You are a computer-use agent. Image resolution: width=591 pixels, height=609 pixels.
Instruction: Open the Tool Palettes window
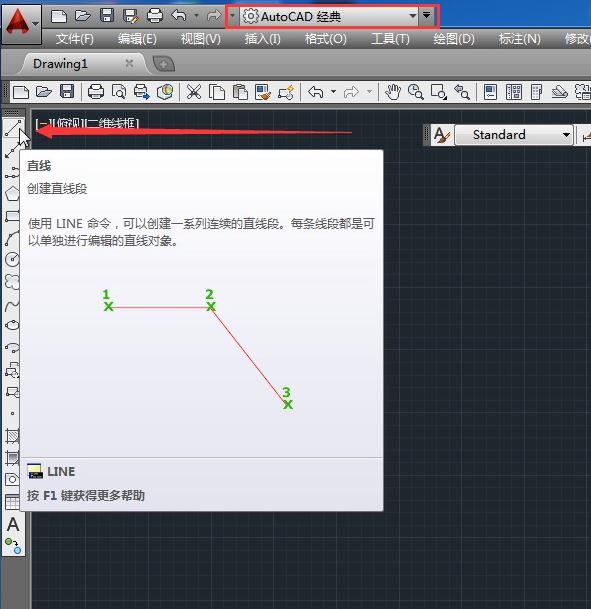(x=536, y=92)
